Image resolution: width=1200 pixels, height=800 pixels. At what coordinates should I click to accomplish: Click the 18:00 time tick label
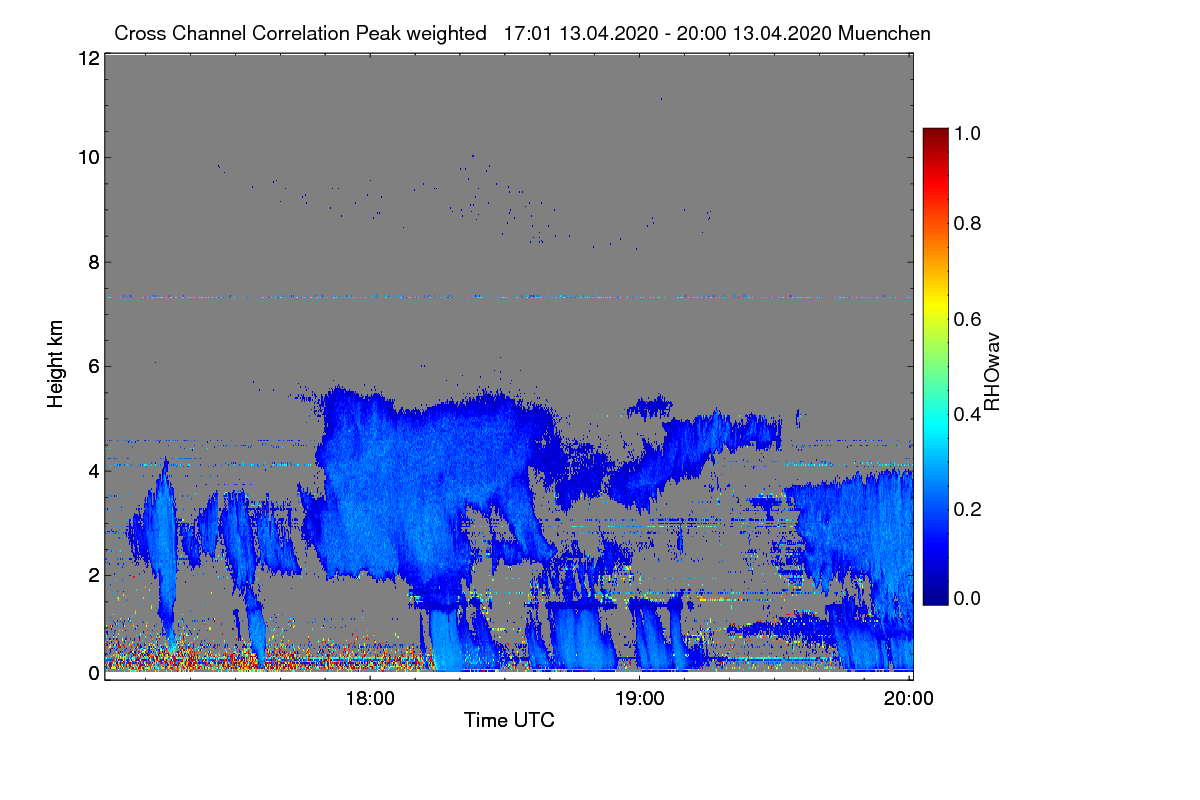point(369,699)
